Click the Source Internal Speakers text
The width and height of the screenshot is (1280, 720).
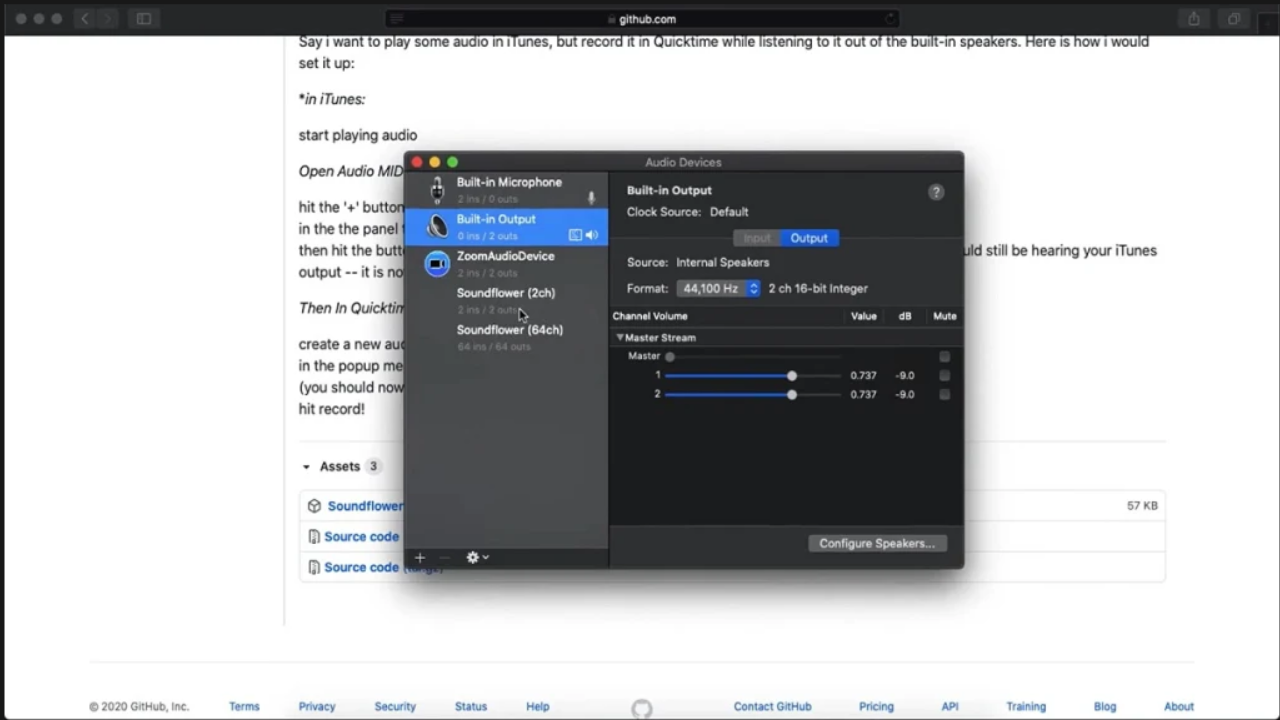click(722, 262)
